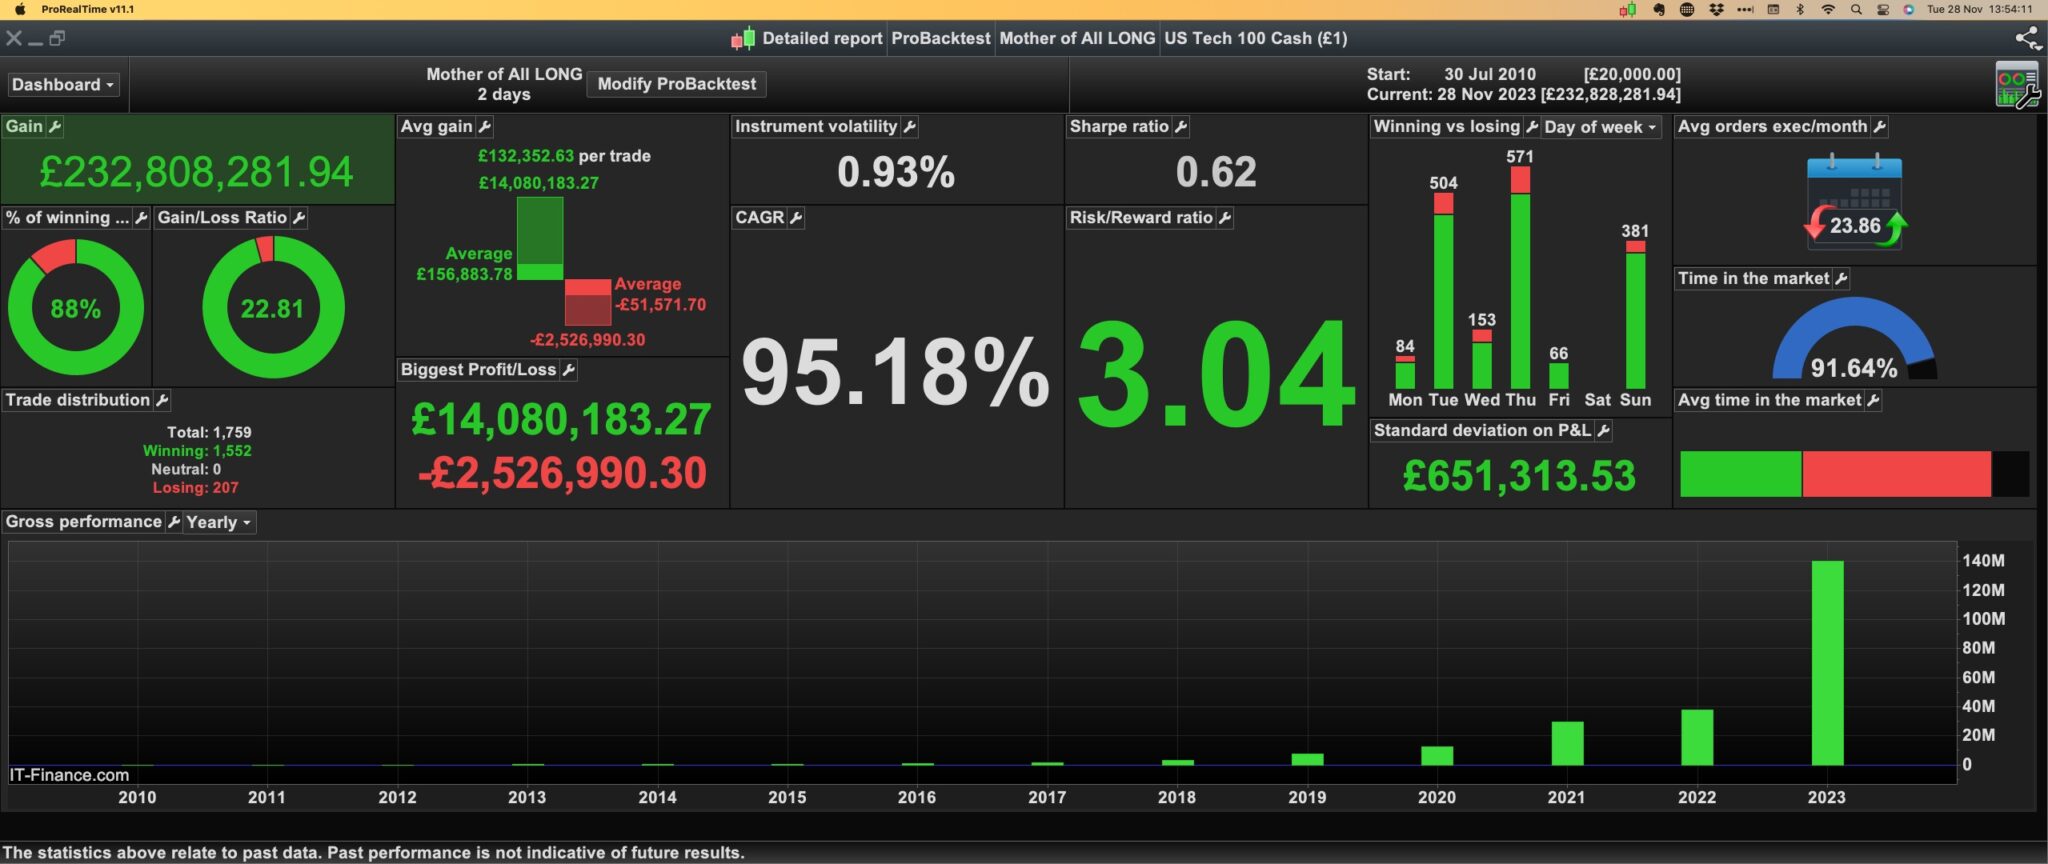
Task: Expand the Dashboard dropdown
Action: 63,85
